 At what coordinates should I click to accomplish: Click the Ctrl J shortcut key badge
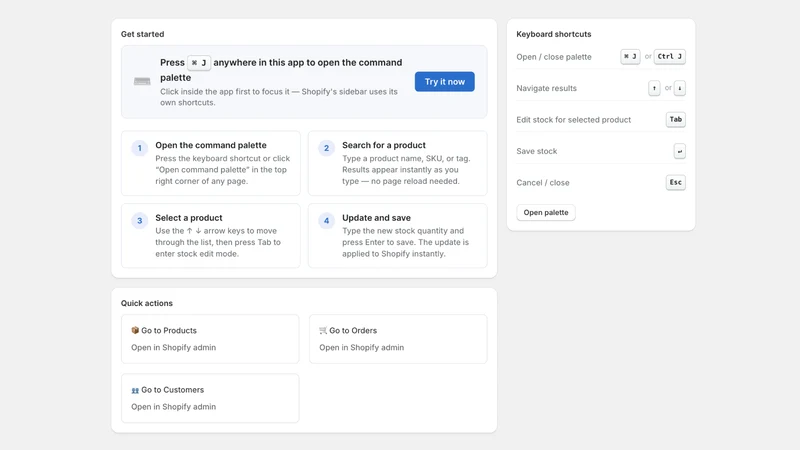pyautogui.click(x=669, y=57)
